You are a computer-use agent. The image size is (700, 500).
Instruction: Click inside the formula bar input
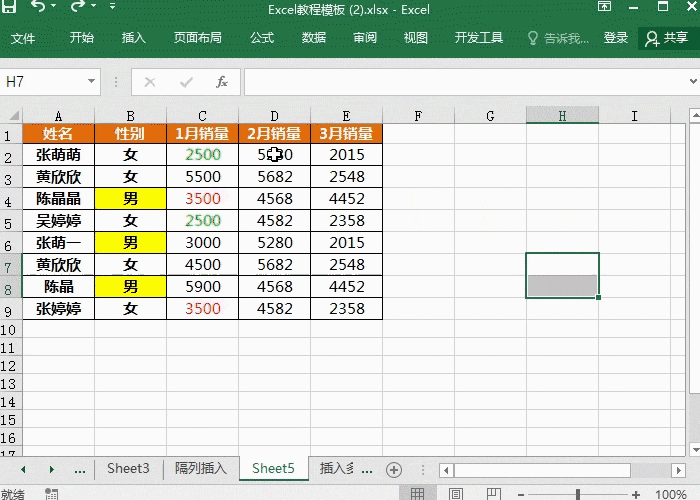click(x=464, y=82)
